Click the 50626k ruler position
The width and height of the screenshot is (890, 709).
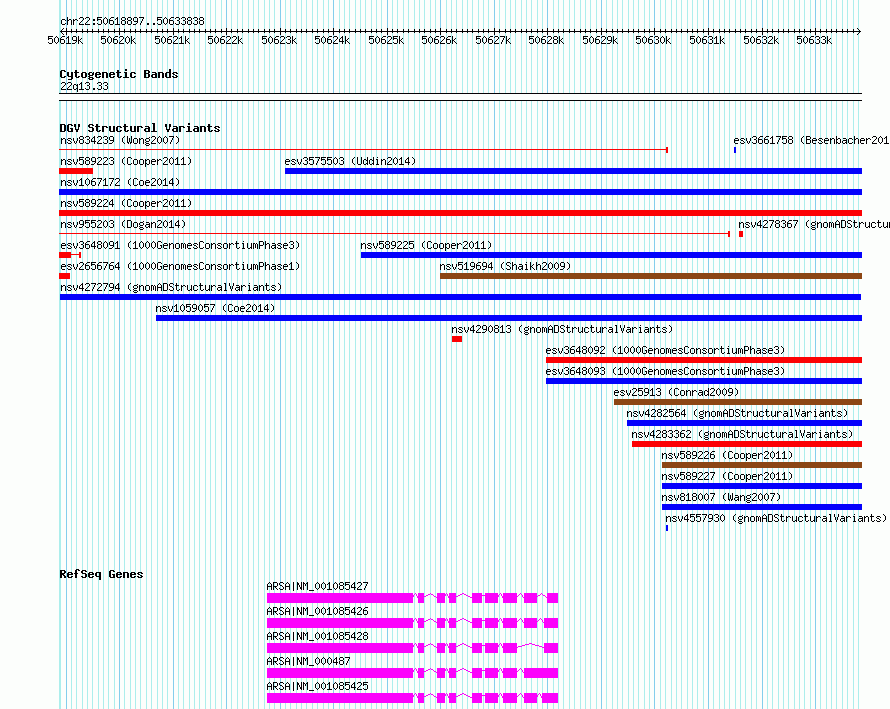tap(439, 40)
